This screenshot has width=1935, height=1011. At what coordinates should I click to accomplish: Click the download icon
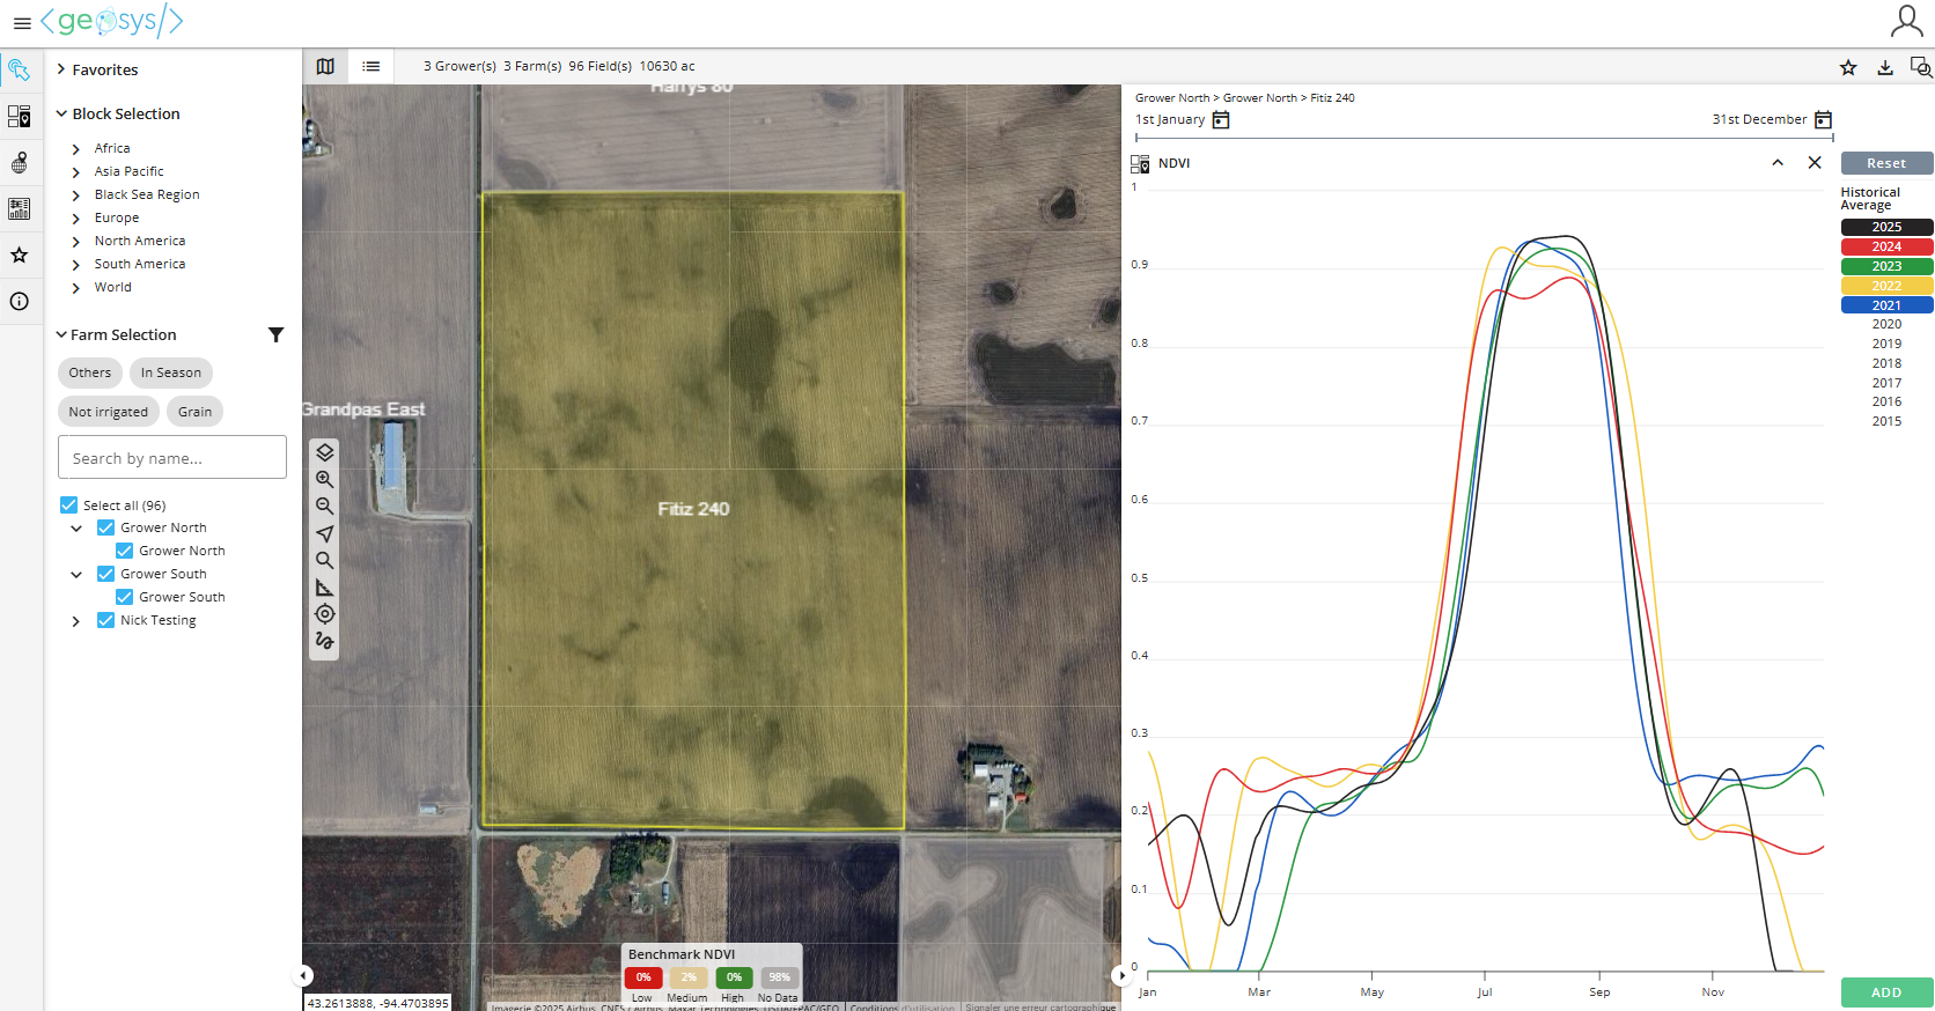point(1884,67)
